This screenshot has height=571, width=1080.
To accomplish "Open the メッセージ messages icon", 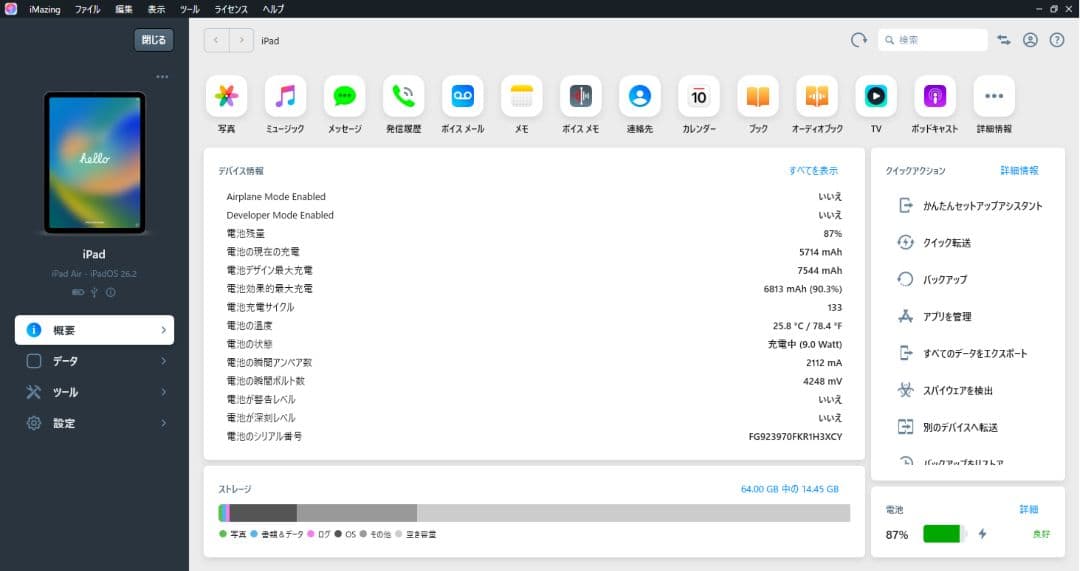I will [344, 96].
